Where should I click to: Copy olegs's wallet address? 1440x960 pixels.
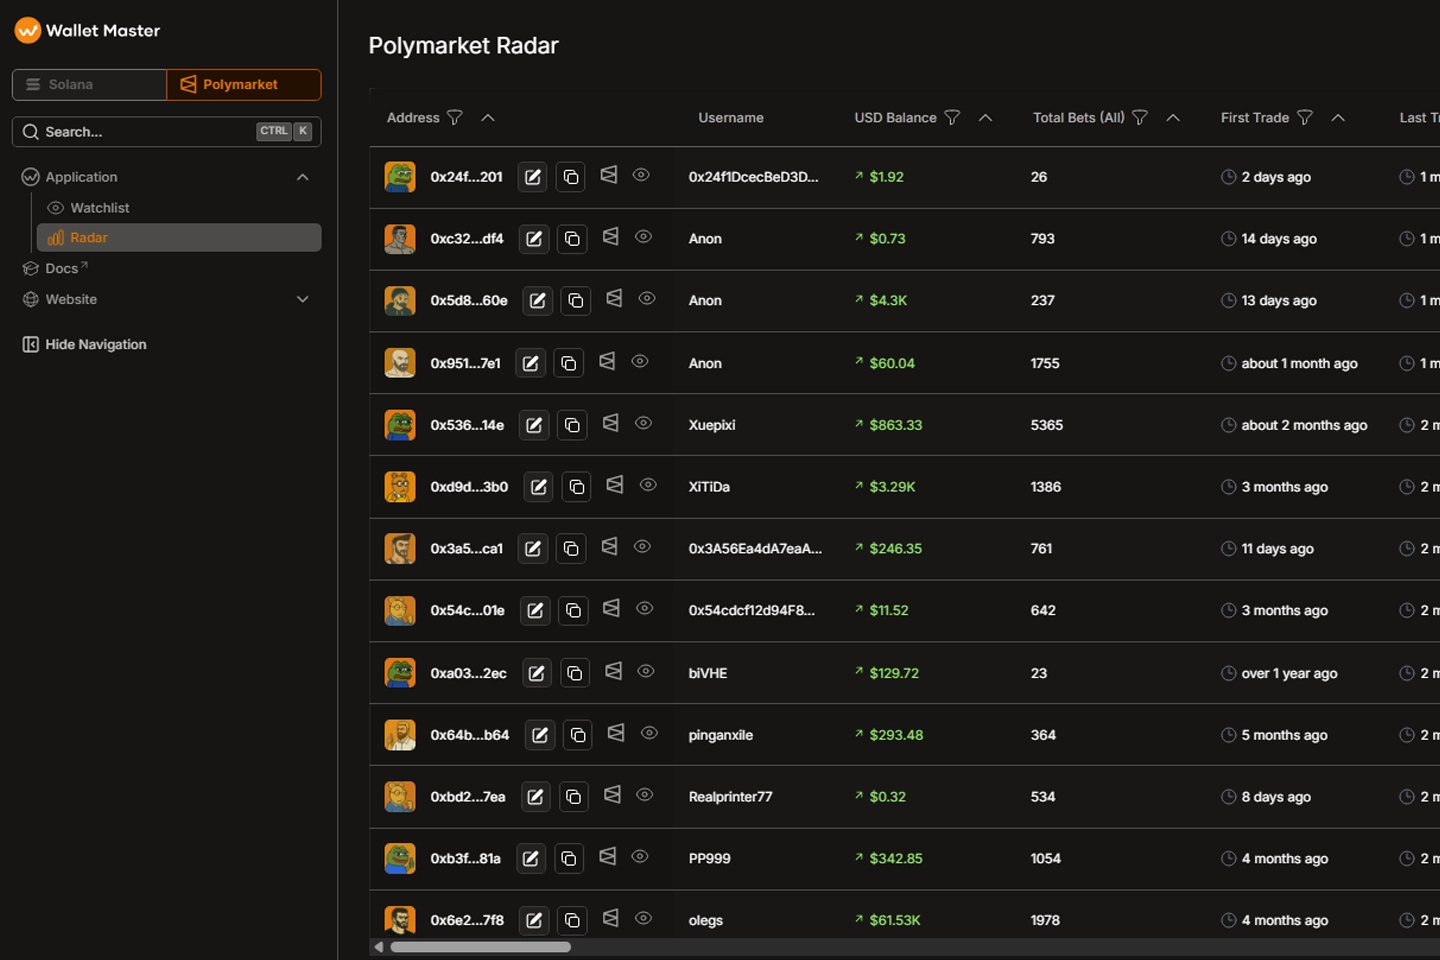click(x=572, y=919)
